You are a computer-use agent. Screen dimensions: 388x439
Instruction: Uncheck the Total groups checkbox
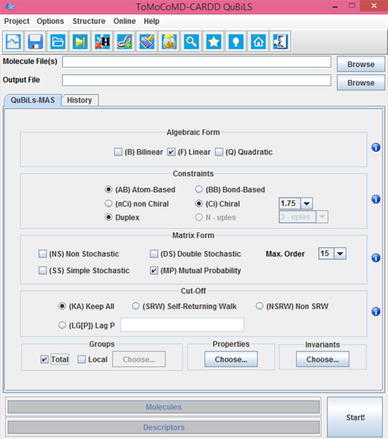[44, 359]
